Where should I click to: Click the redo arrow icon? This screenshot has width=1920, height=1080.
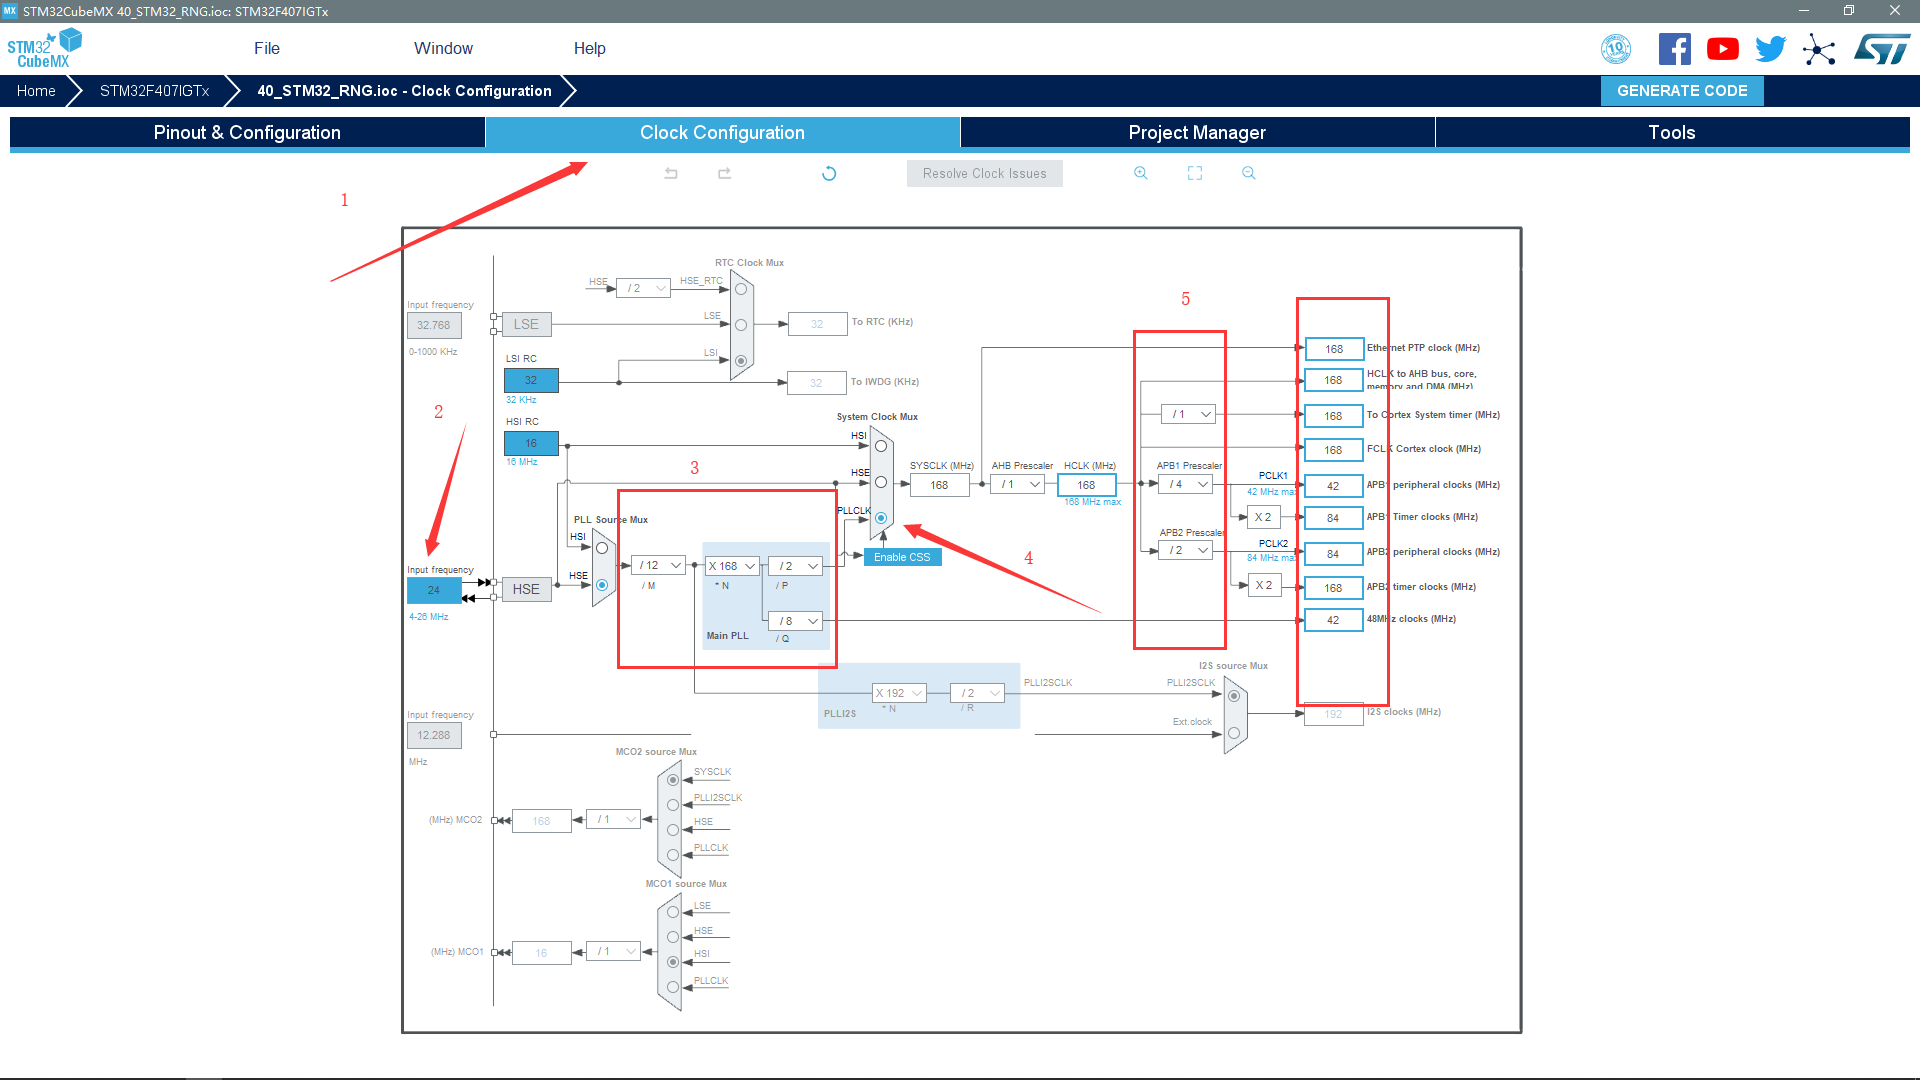pos(724,173)
